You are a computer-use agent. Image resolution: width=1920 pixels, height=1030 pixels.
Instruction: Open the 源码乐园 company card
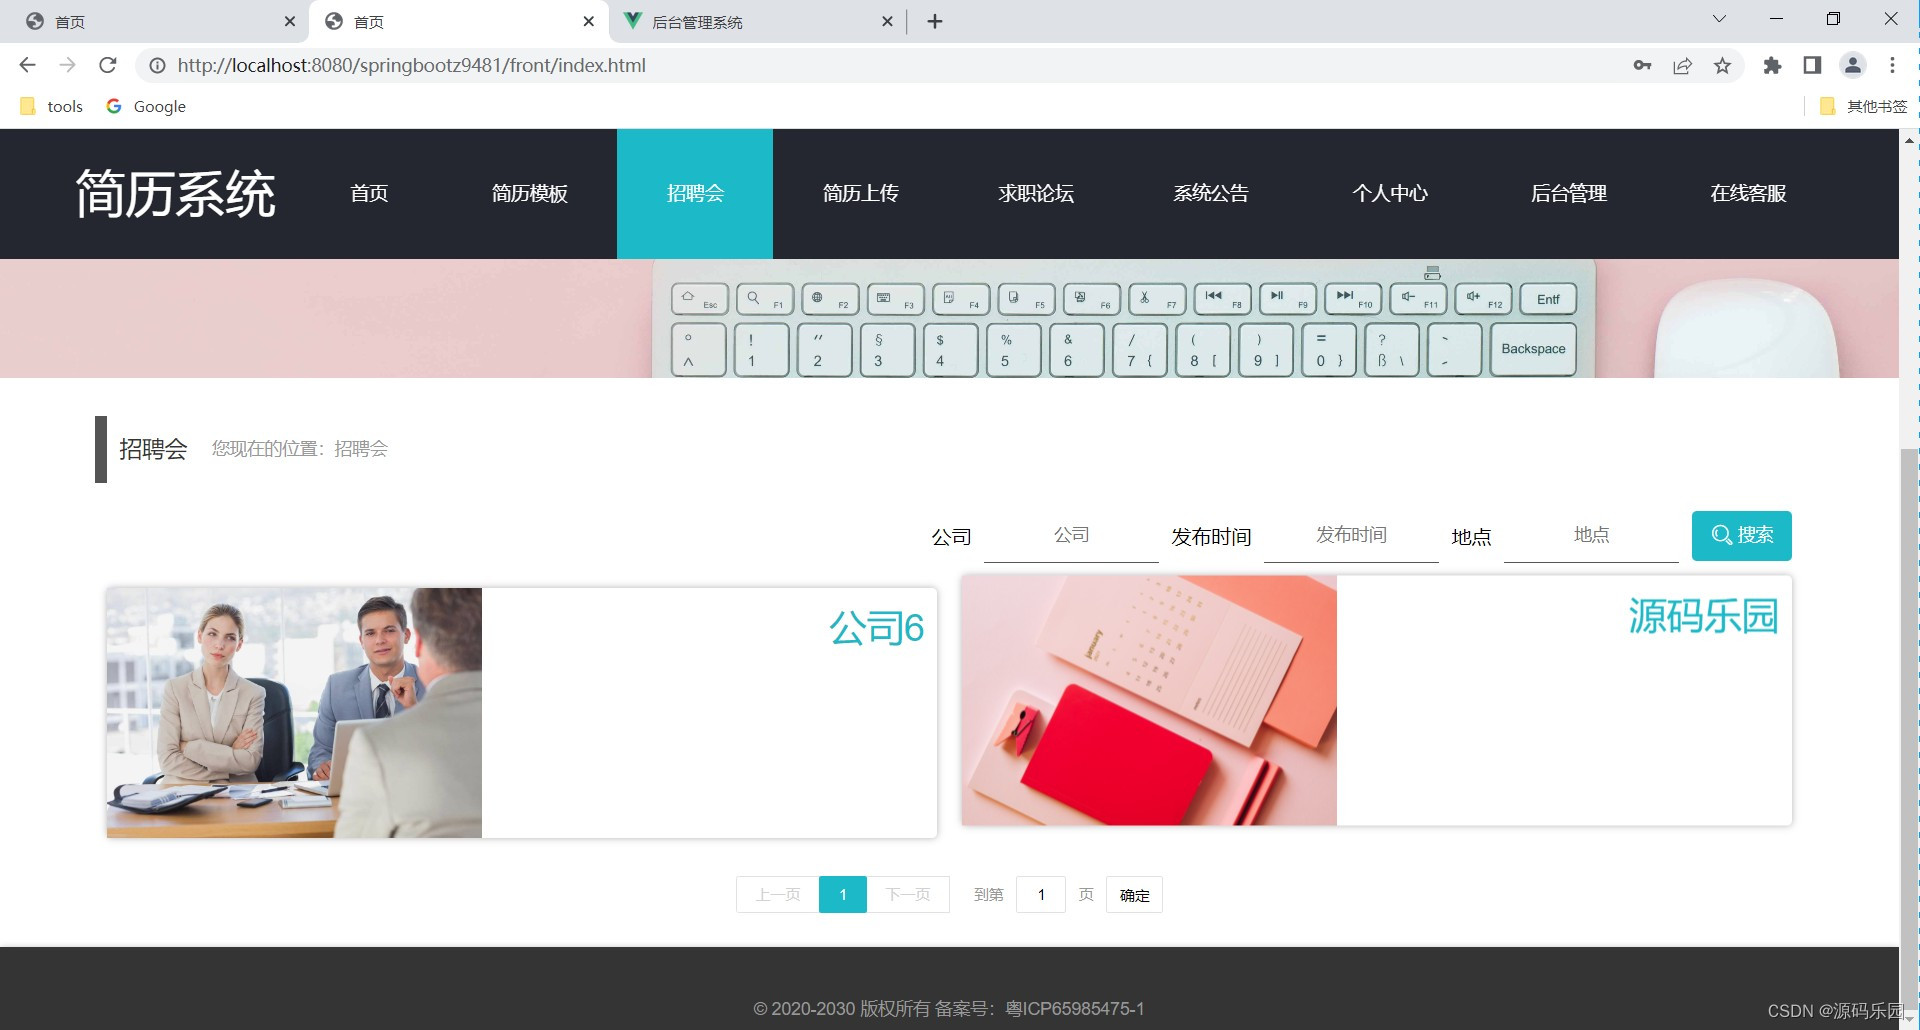1377,700
